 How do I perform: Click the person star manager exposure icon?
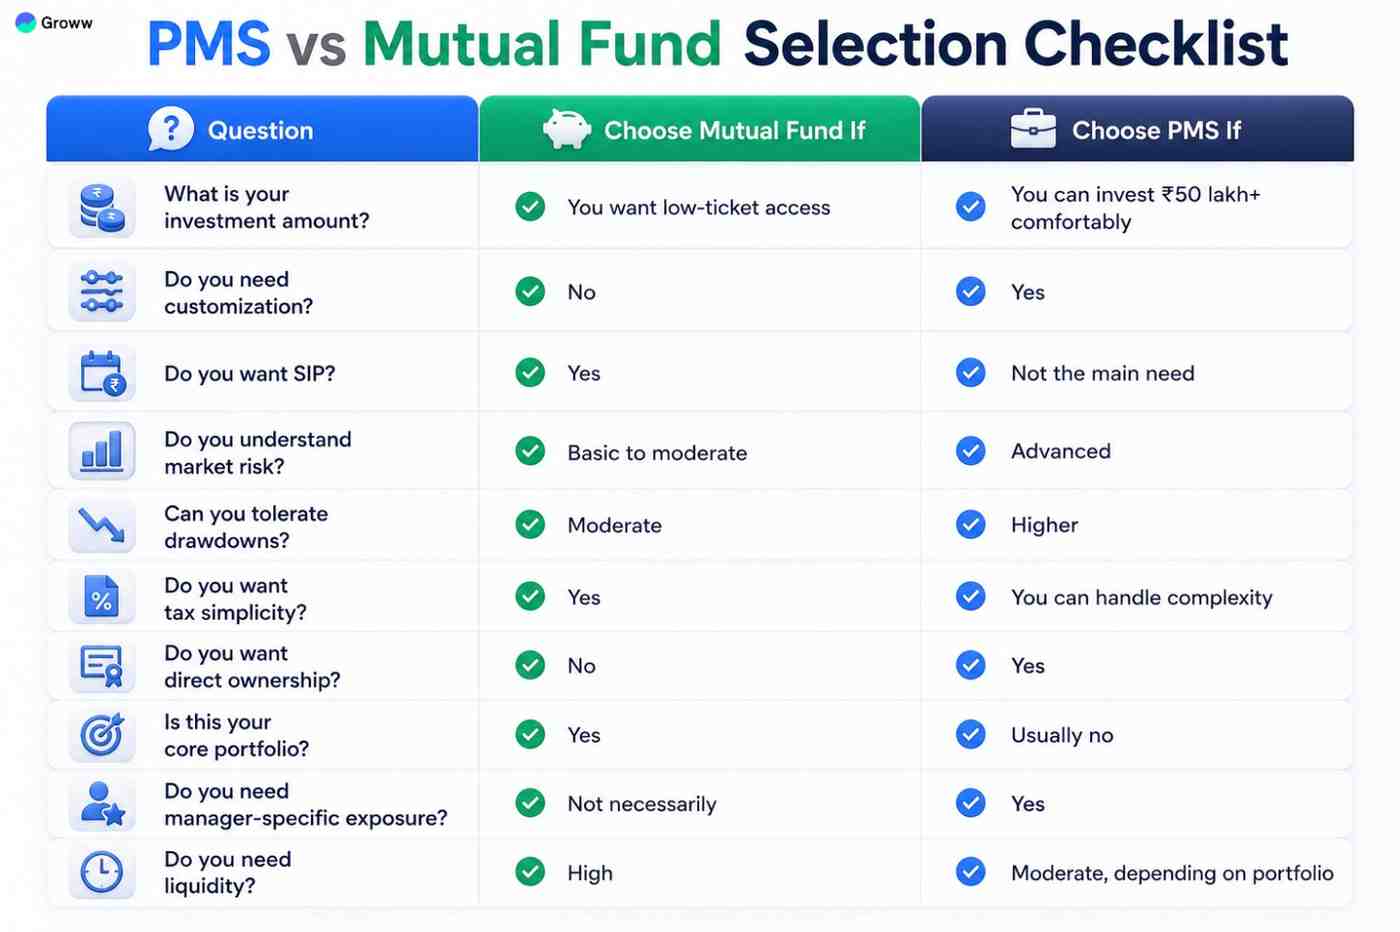tap(101, 804)
